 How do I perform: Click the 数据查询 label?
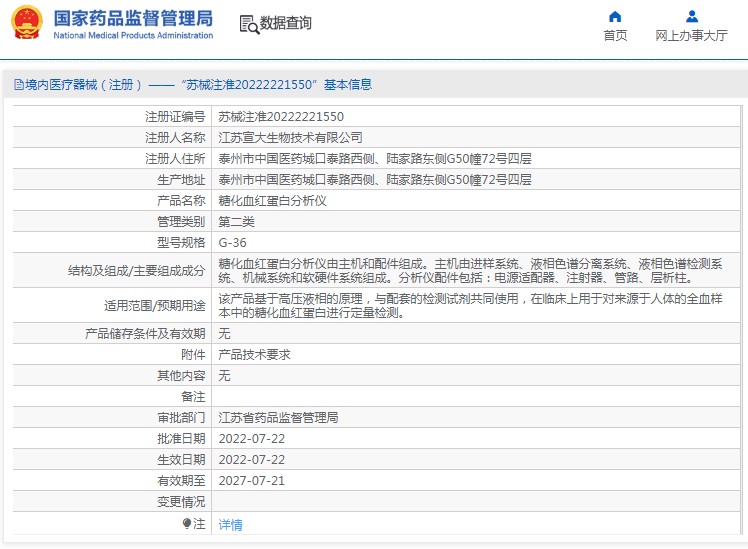tap(285, 22)
